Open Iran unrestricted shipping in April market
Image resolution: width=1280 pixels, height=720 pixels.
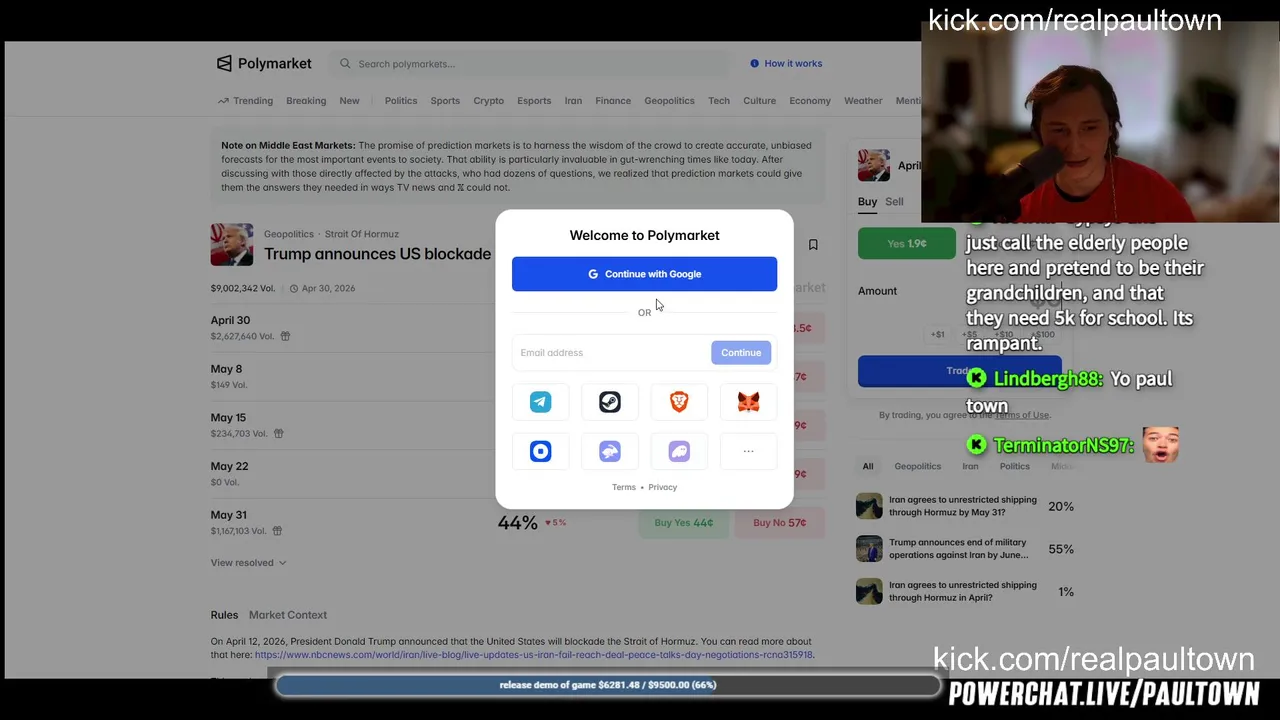point(965,591)
